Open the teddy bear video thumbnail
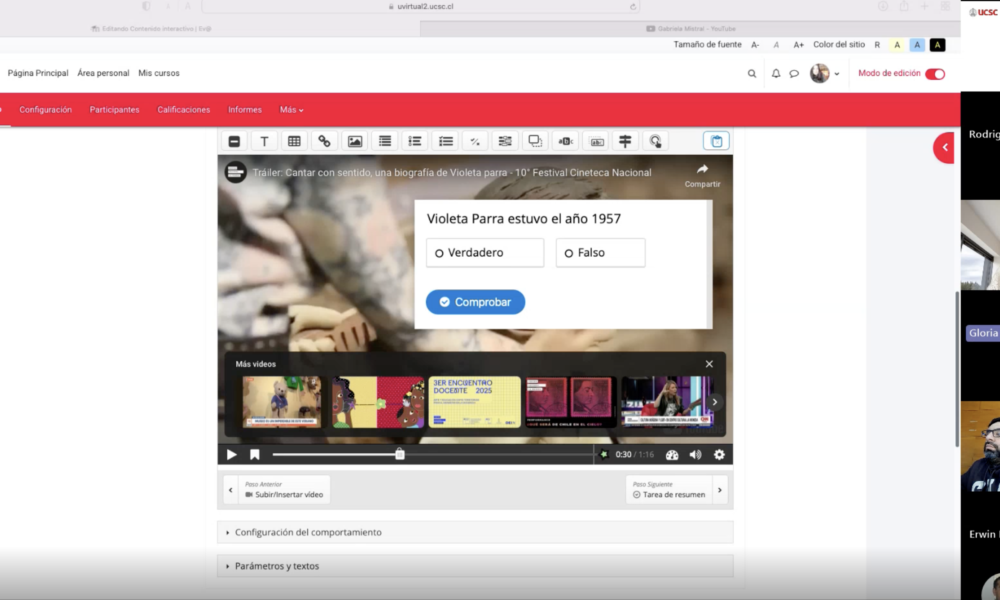Viewport: 1000px width, 600px height. (x=282, y=402)
